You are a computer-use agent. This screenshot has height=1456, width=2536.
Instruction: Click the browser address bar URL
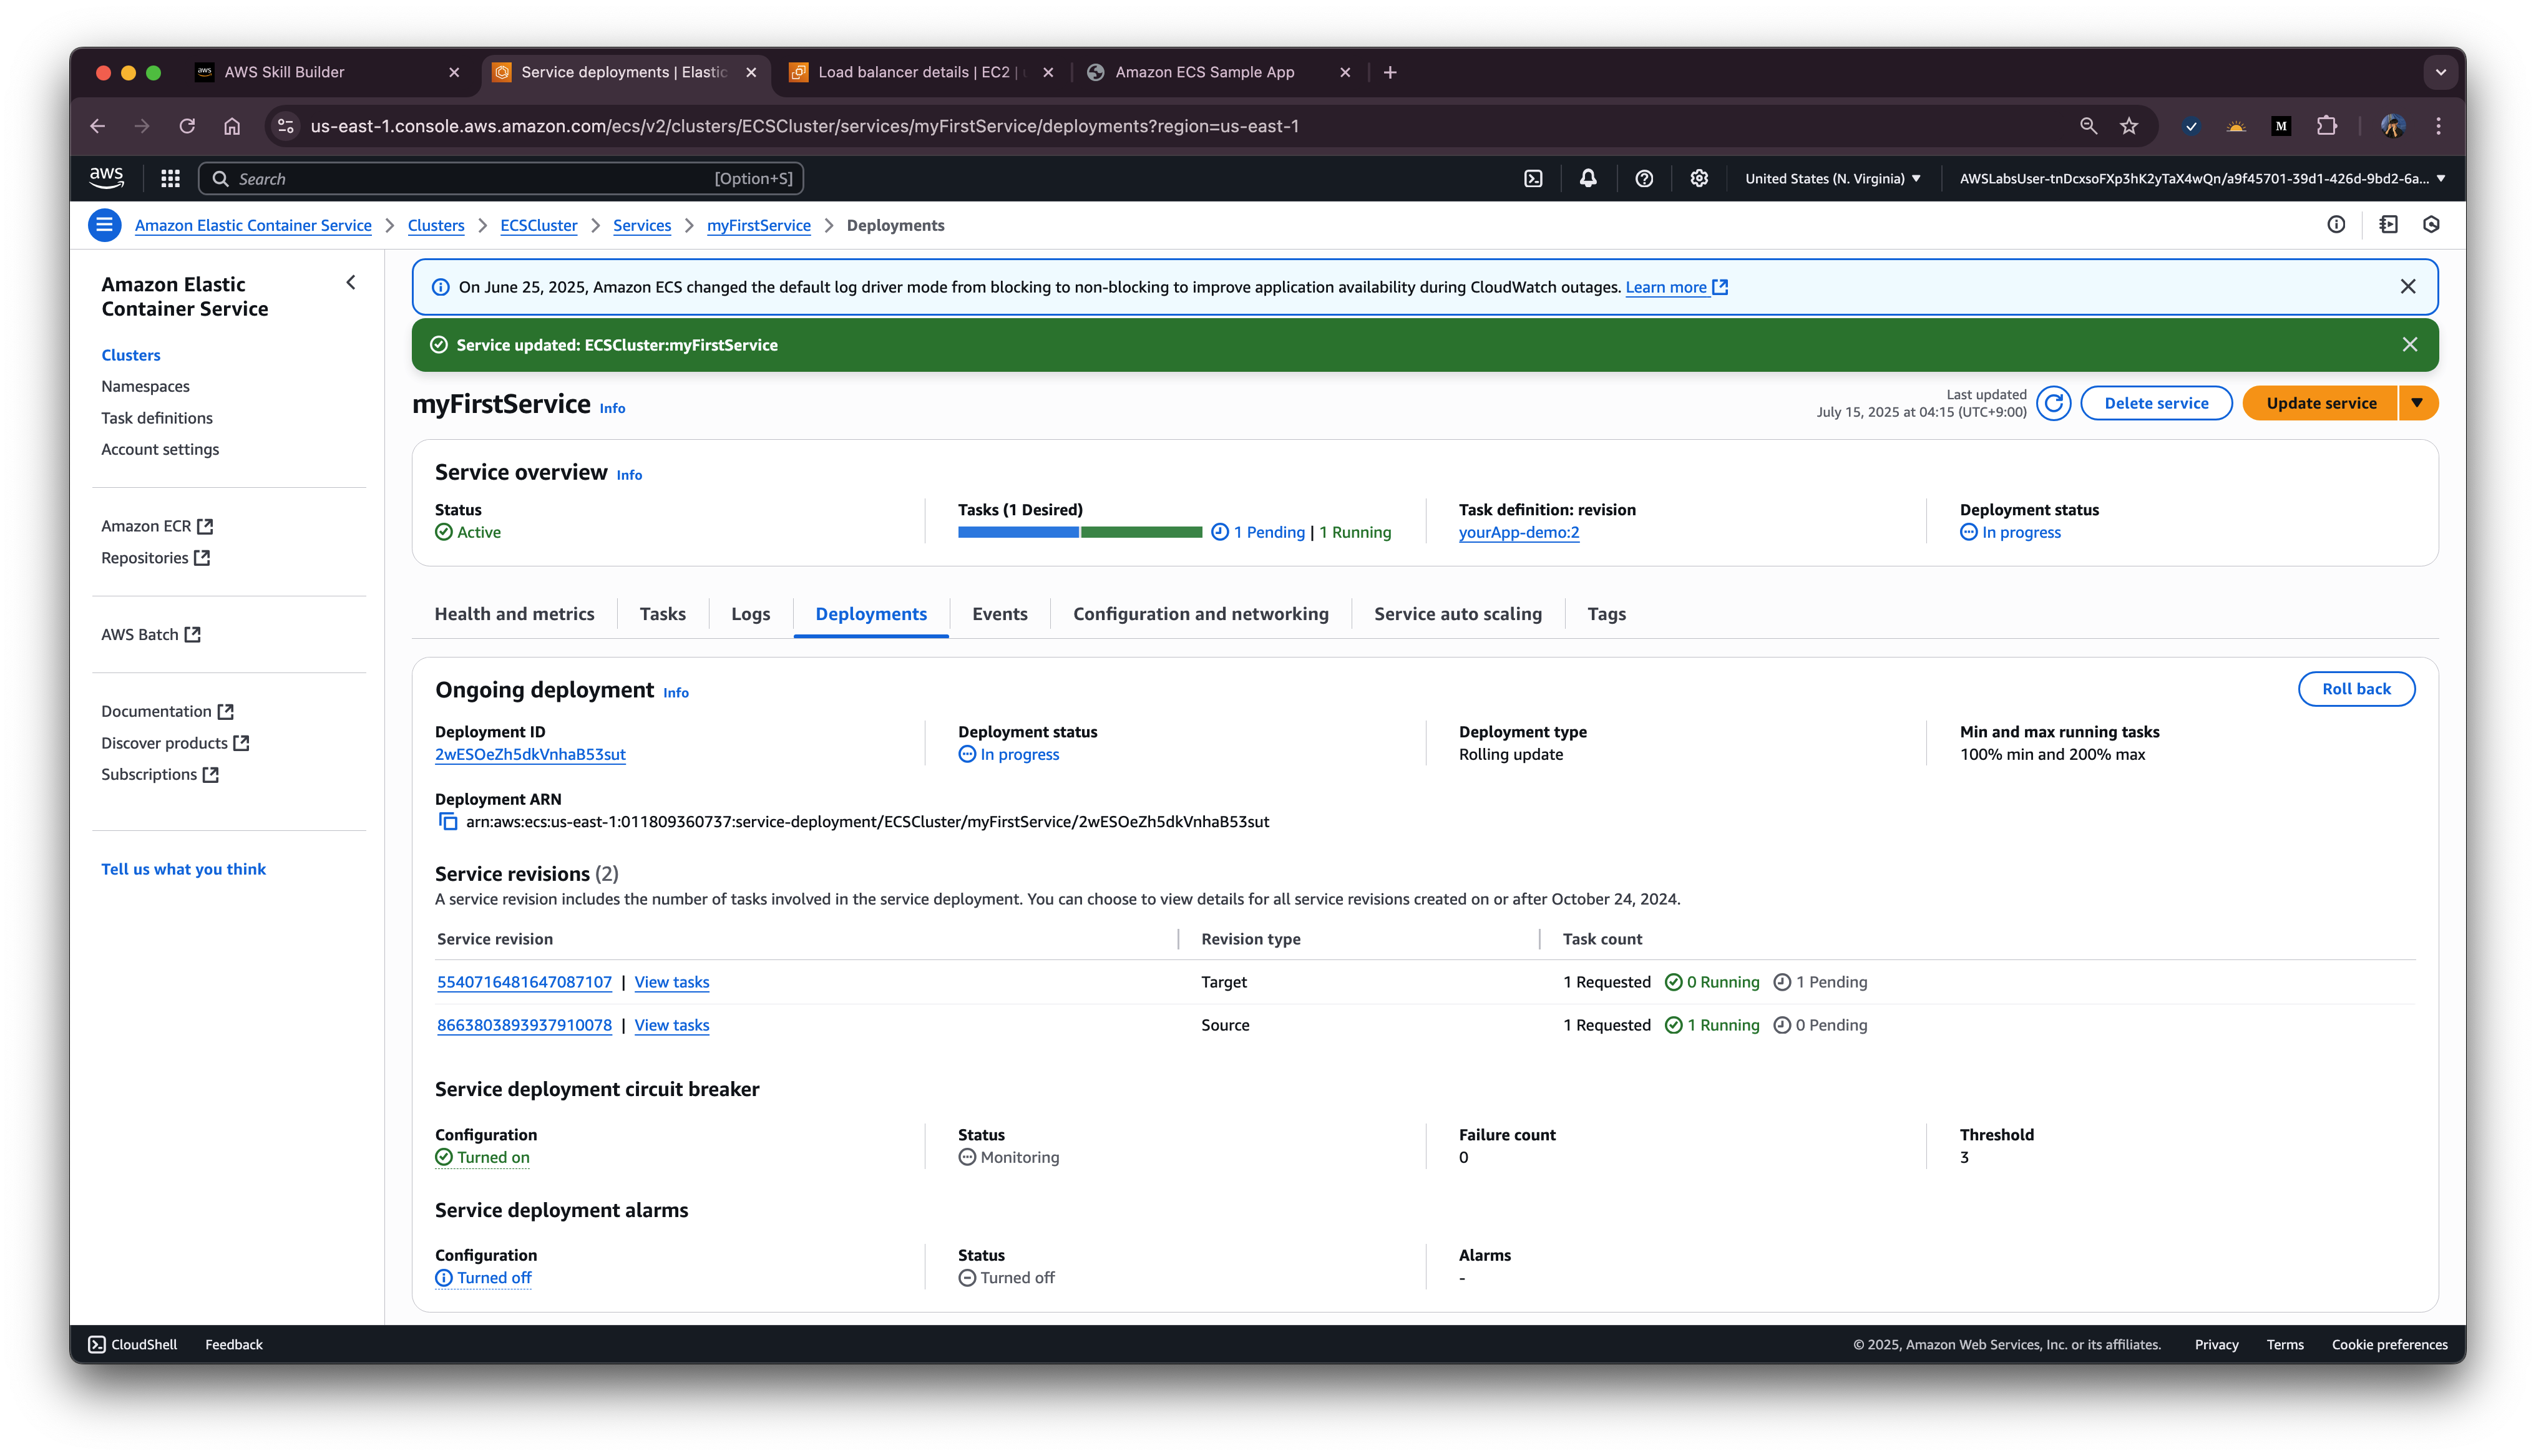(x=805, y=126)
